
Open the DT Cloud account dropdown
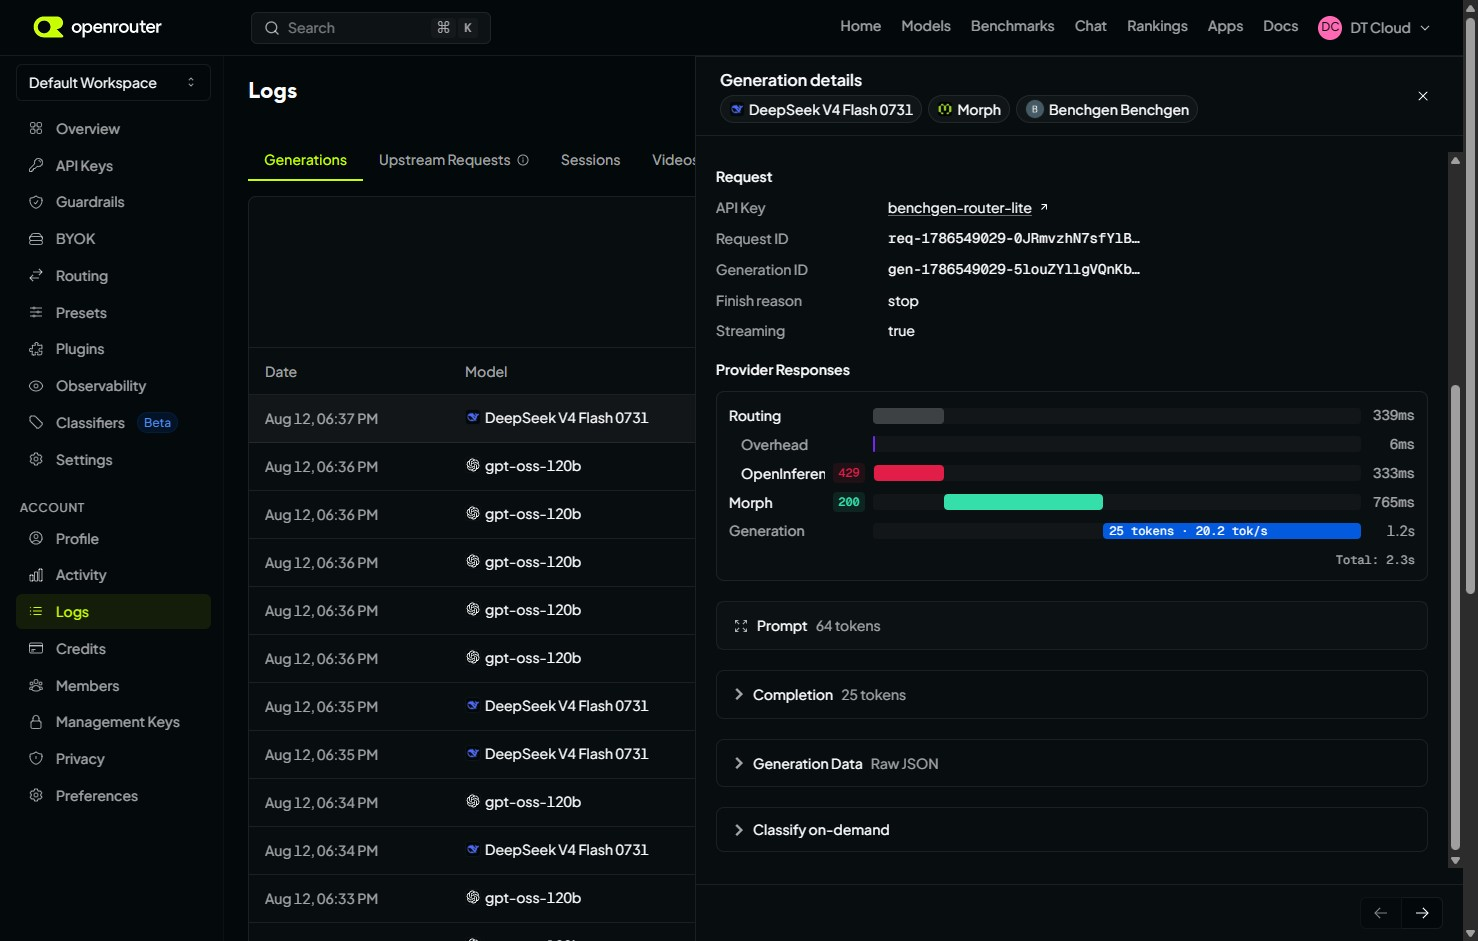[1375, 28]
